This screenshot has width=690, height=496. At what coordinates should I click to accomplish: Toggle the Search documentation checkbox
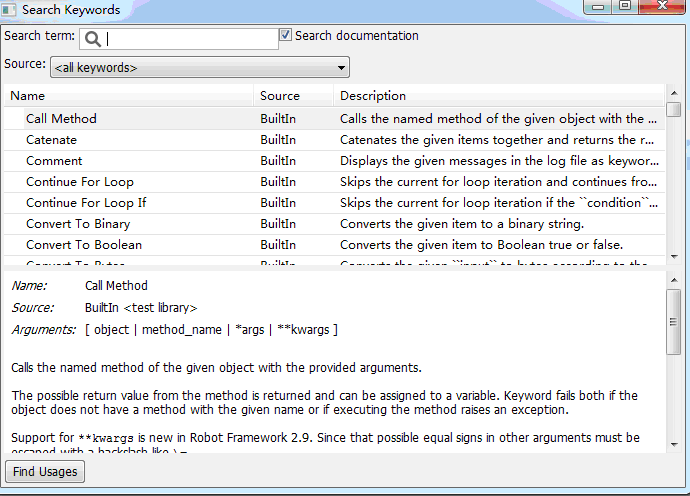tap(285, 35)
